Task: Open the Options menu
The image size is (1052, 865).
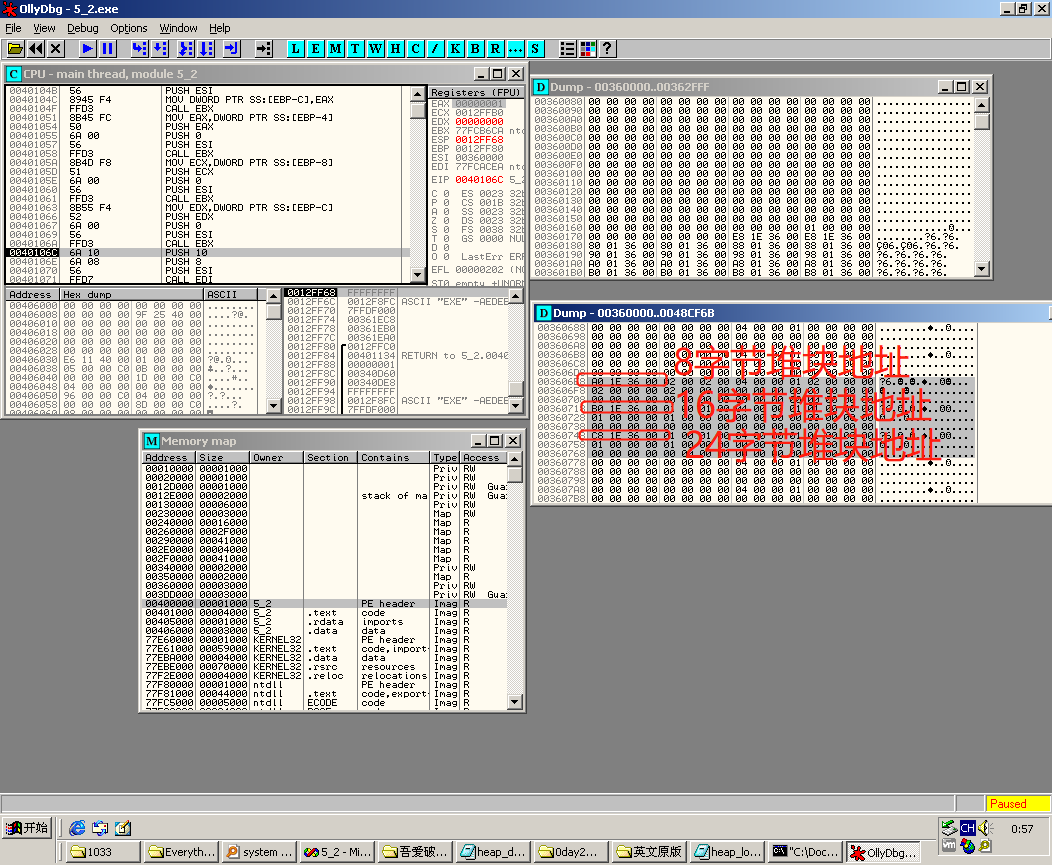Action: pyautogui.click(x=129, y=28)
